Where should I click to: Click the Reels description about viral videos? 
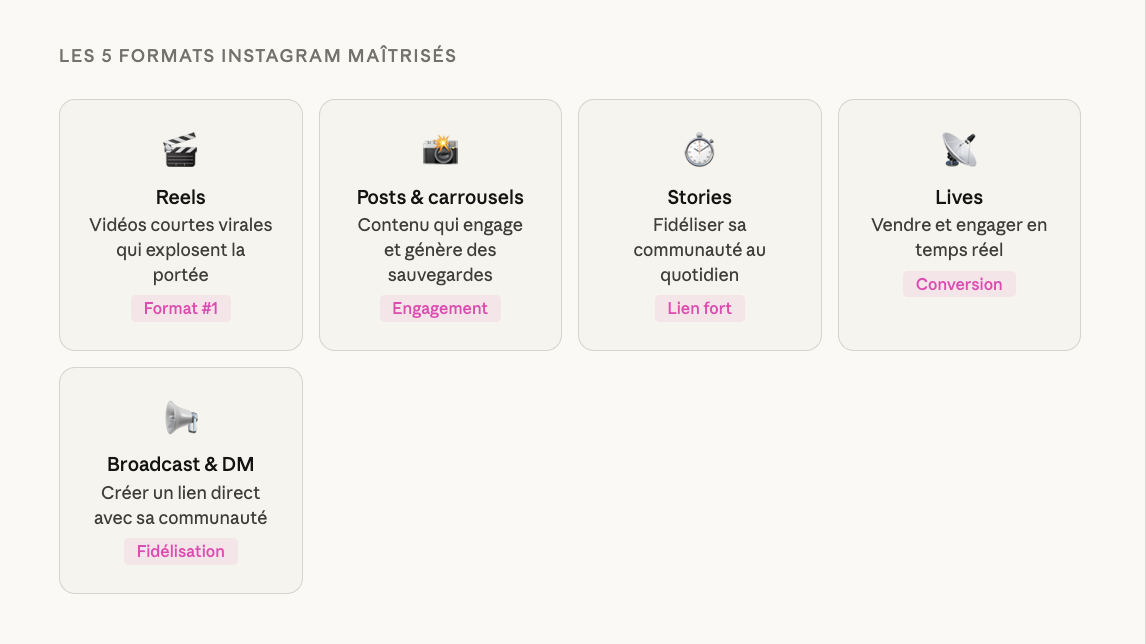181,249
